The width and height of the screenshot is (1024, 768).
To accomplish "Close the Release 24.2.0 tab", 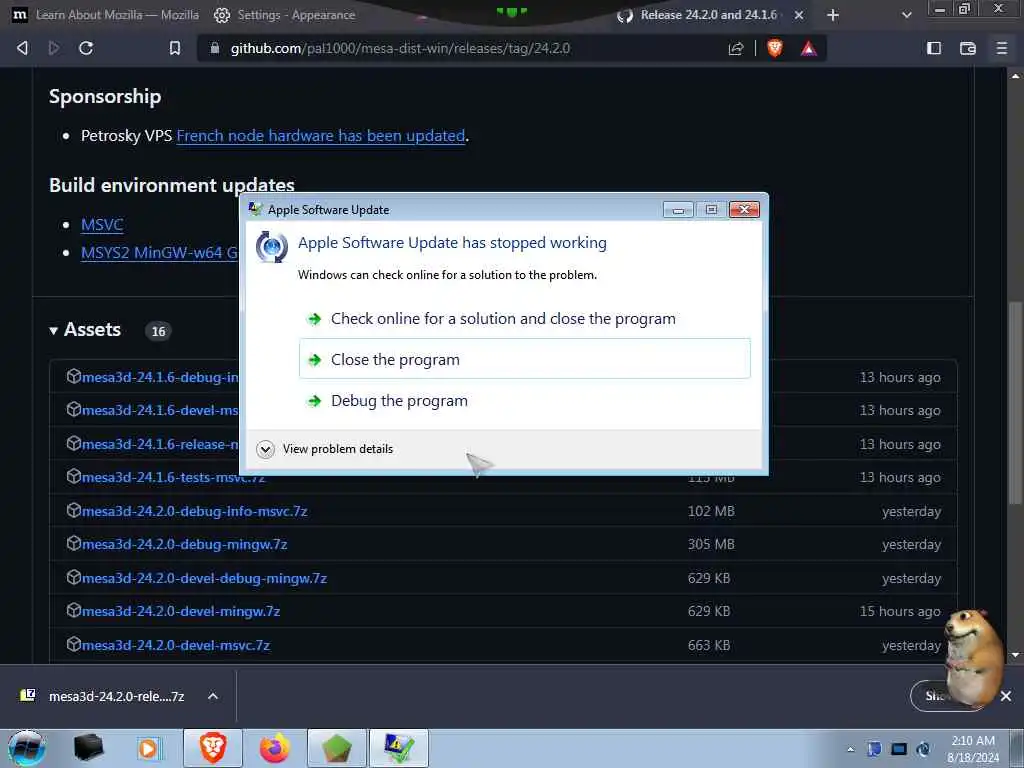I will point(799,15).
